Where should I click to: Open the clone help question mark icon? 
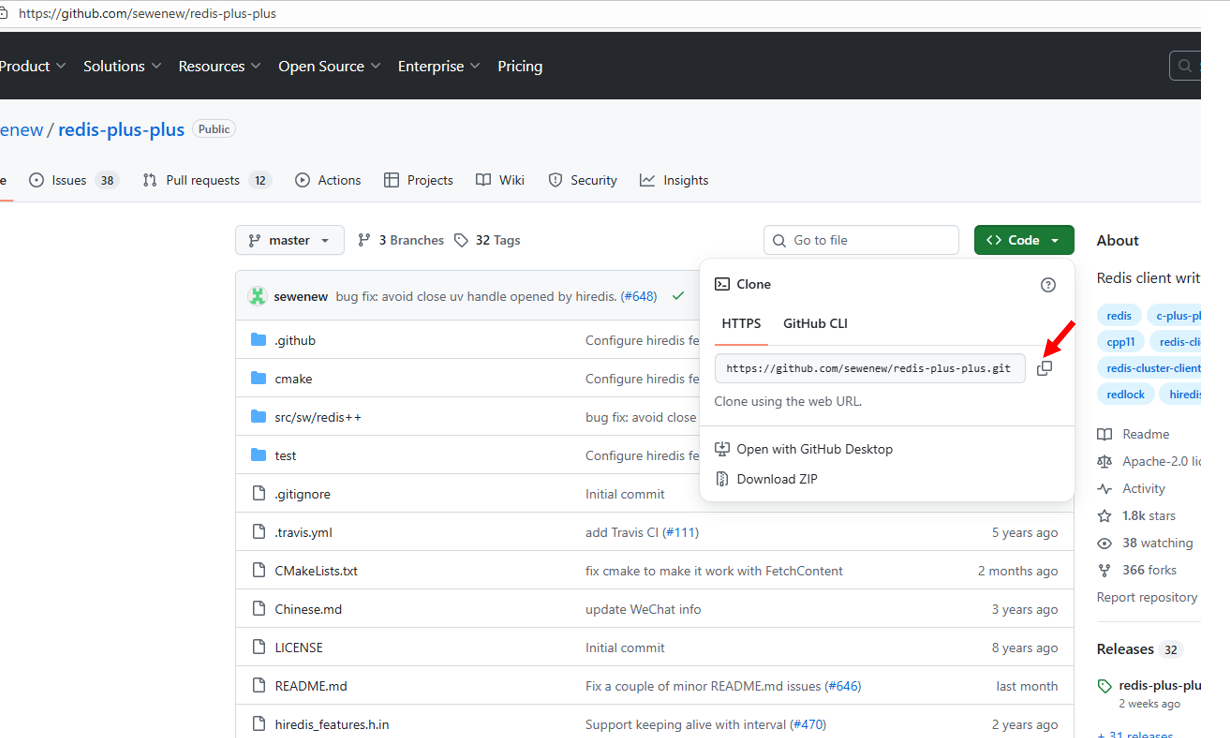pos(1048,285)
